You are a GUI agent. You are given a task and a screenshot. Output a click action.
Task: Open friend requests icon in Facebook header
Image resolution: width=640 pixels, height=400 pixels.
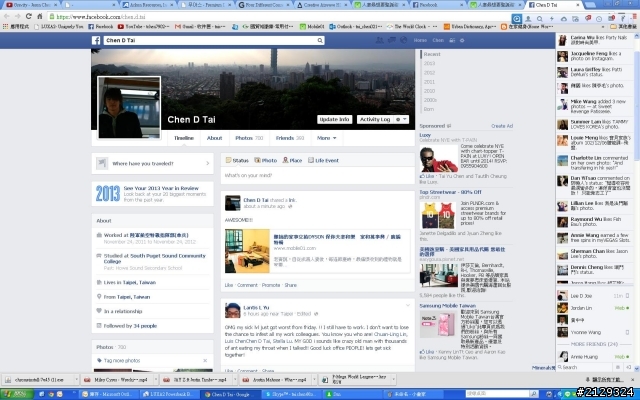click(x=379, y=40)
